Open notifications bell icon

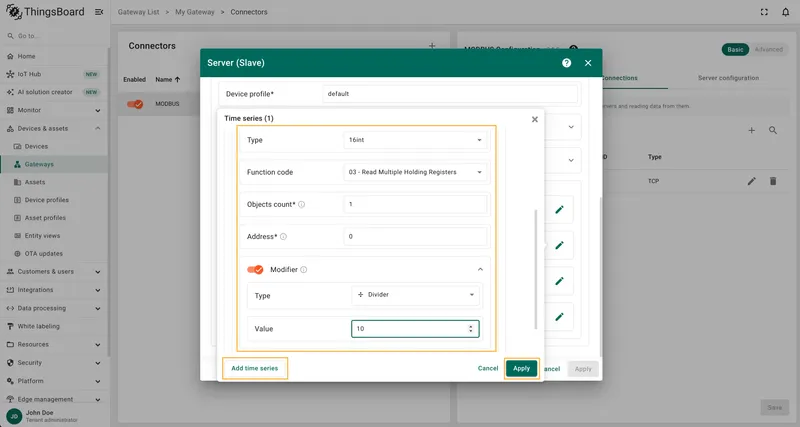[x=786, y=12]
